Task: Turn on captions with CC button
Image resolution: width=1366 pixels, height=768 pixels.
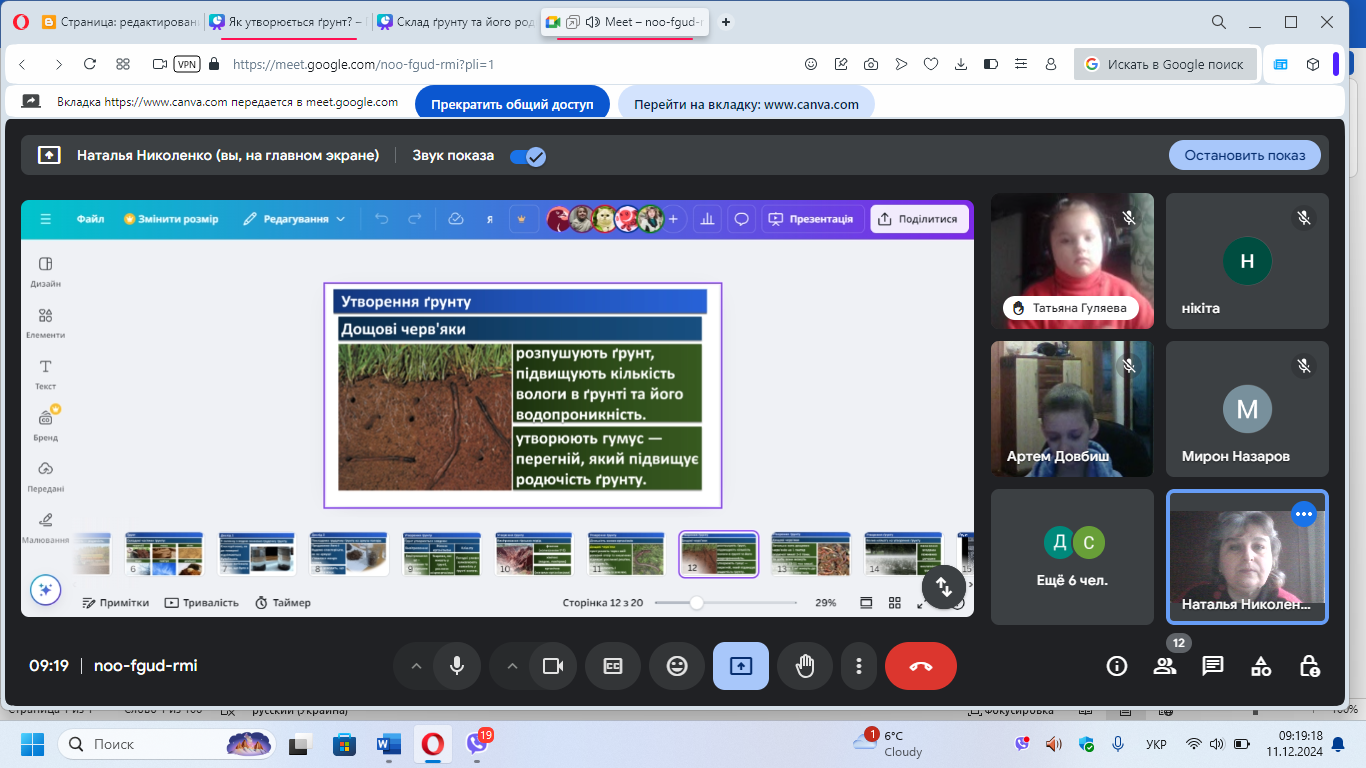Action: point(613,666)
